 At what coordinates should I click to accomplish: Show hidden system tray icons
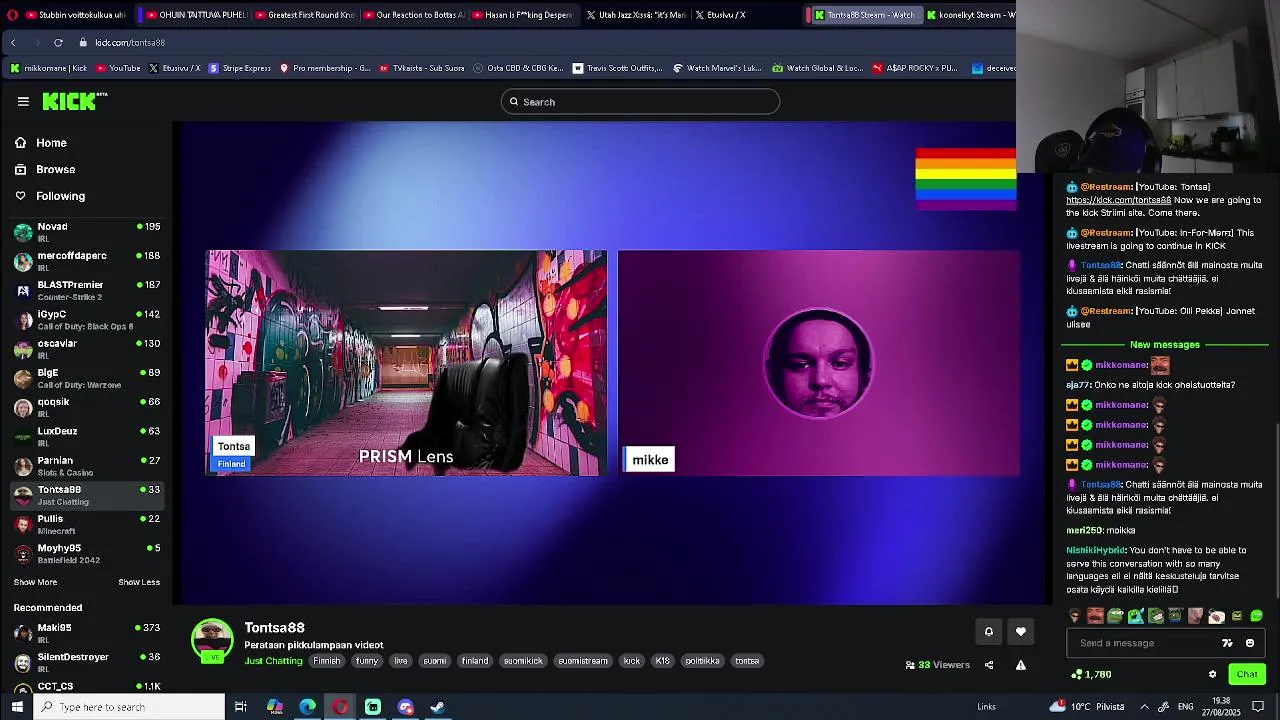coord(1144,707)
